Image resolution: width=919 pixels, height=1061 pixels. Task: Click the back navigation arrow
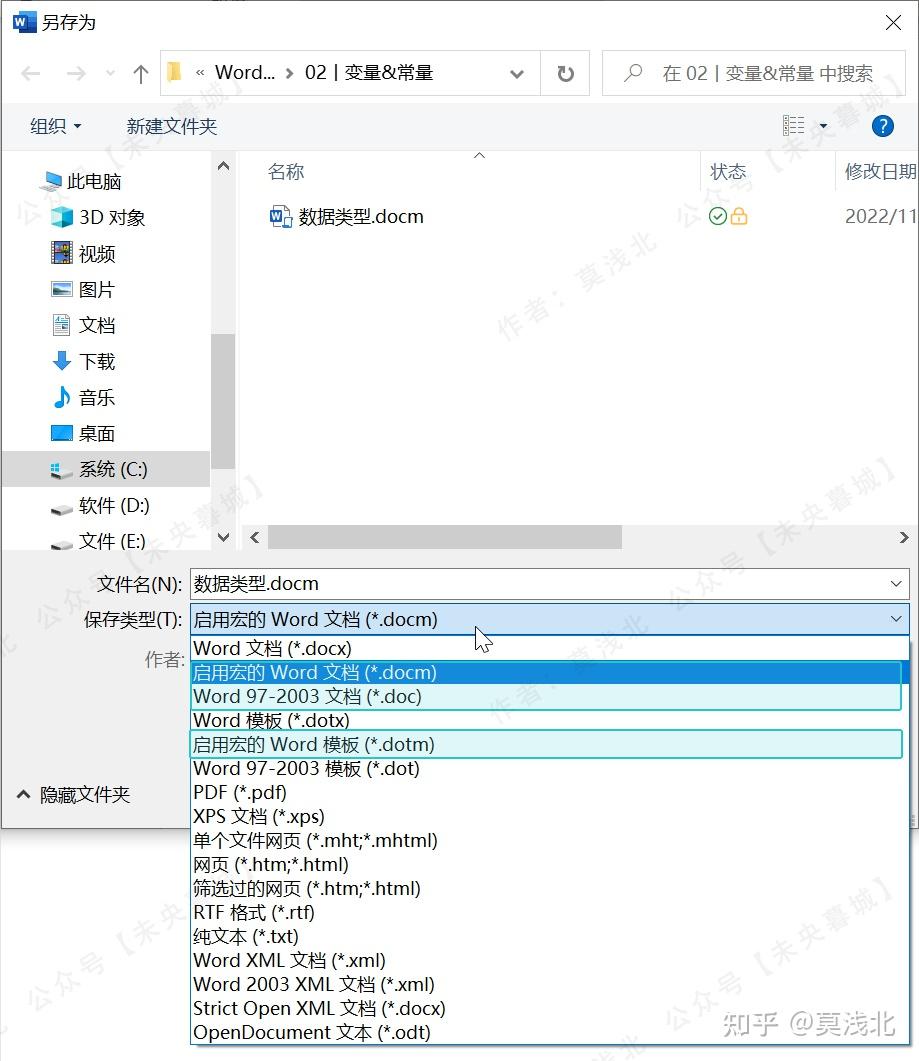pos(30,73)
